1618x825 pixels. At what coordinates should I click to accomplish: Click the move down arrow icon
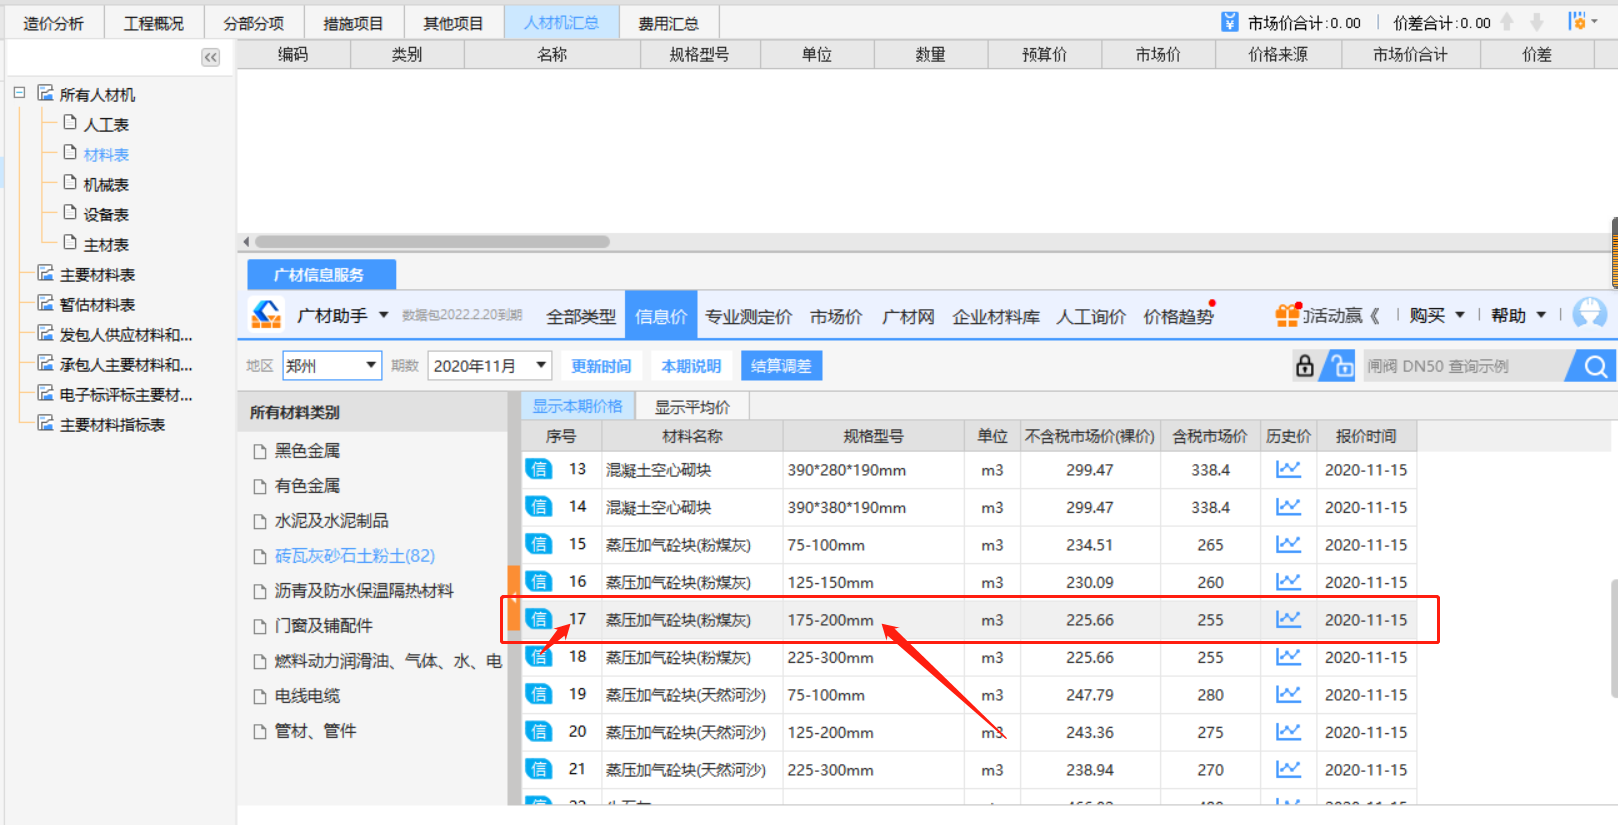click(x=1537, y=22)
